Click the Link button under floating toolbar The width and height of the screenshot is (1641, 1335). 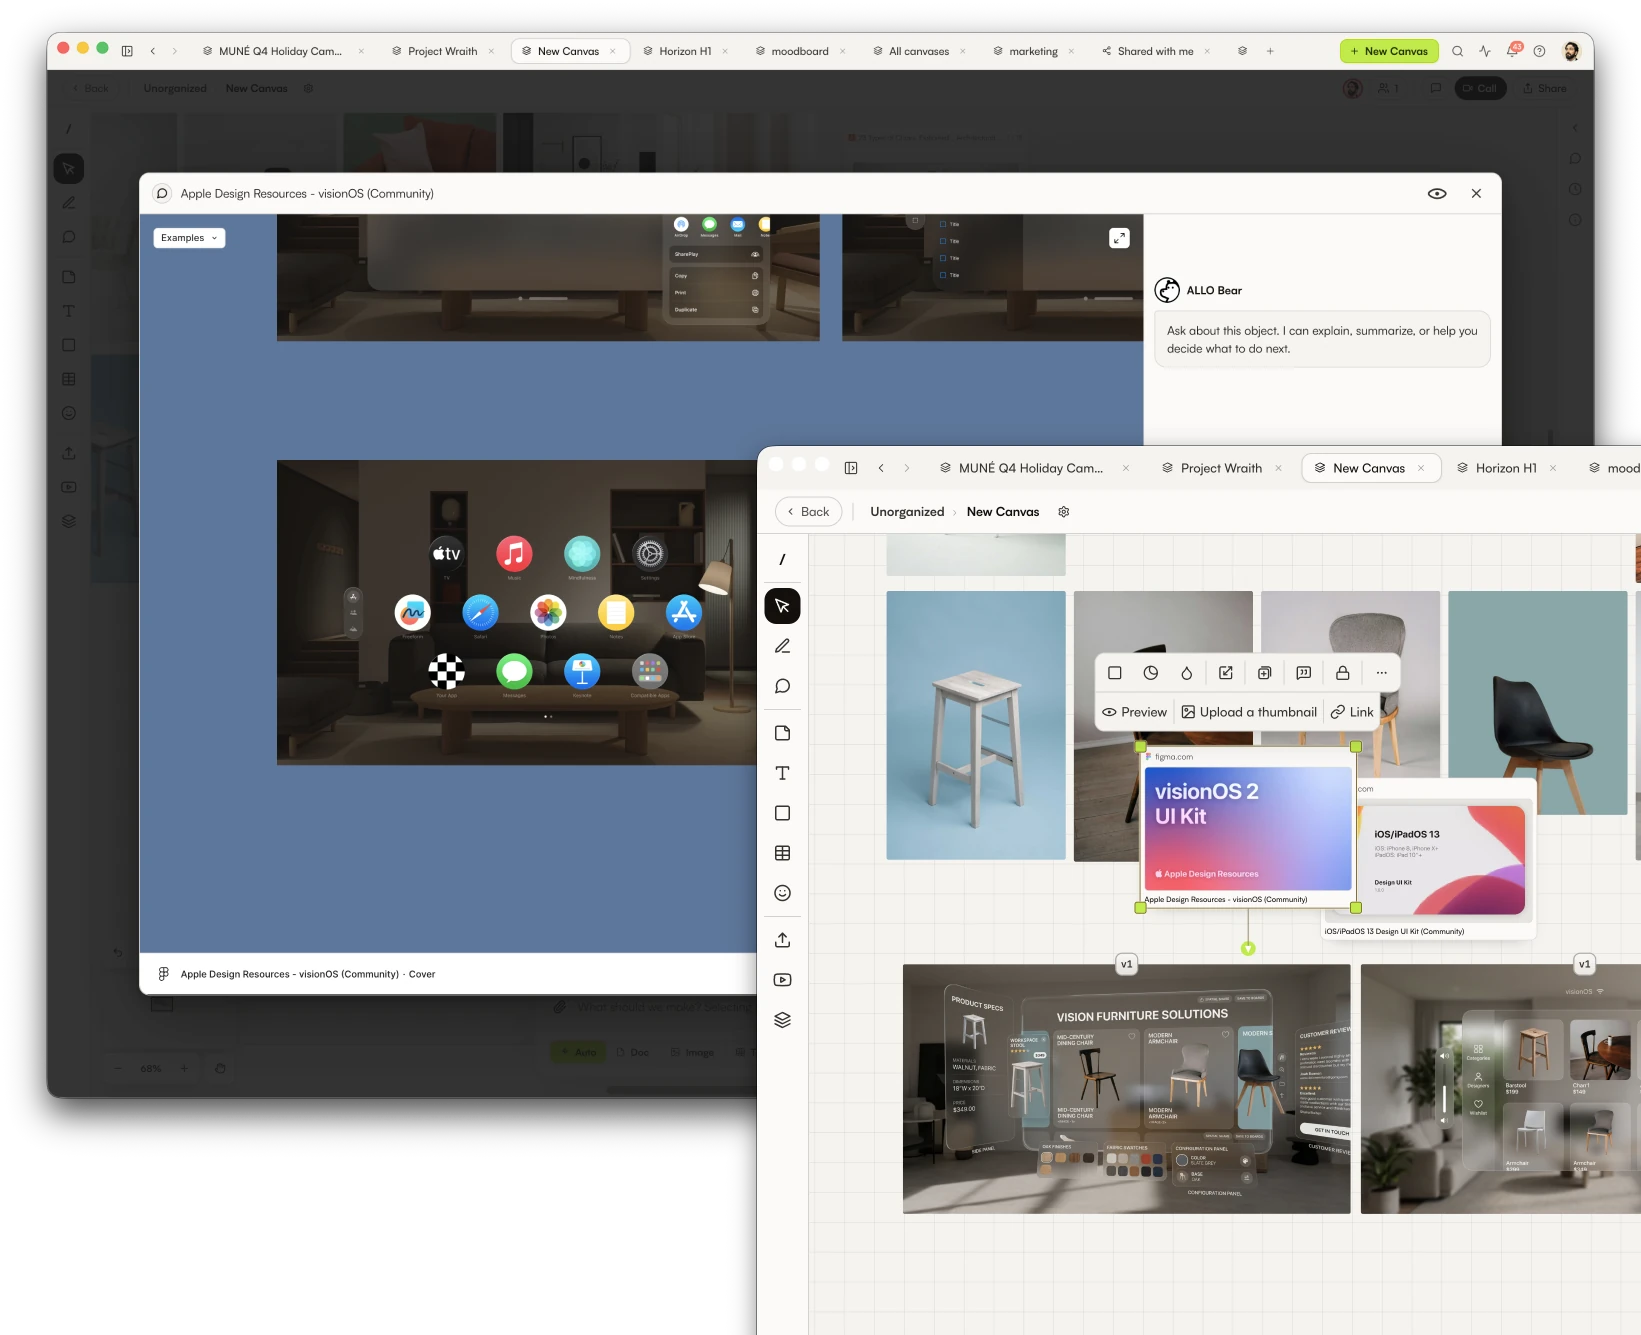1352,712
